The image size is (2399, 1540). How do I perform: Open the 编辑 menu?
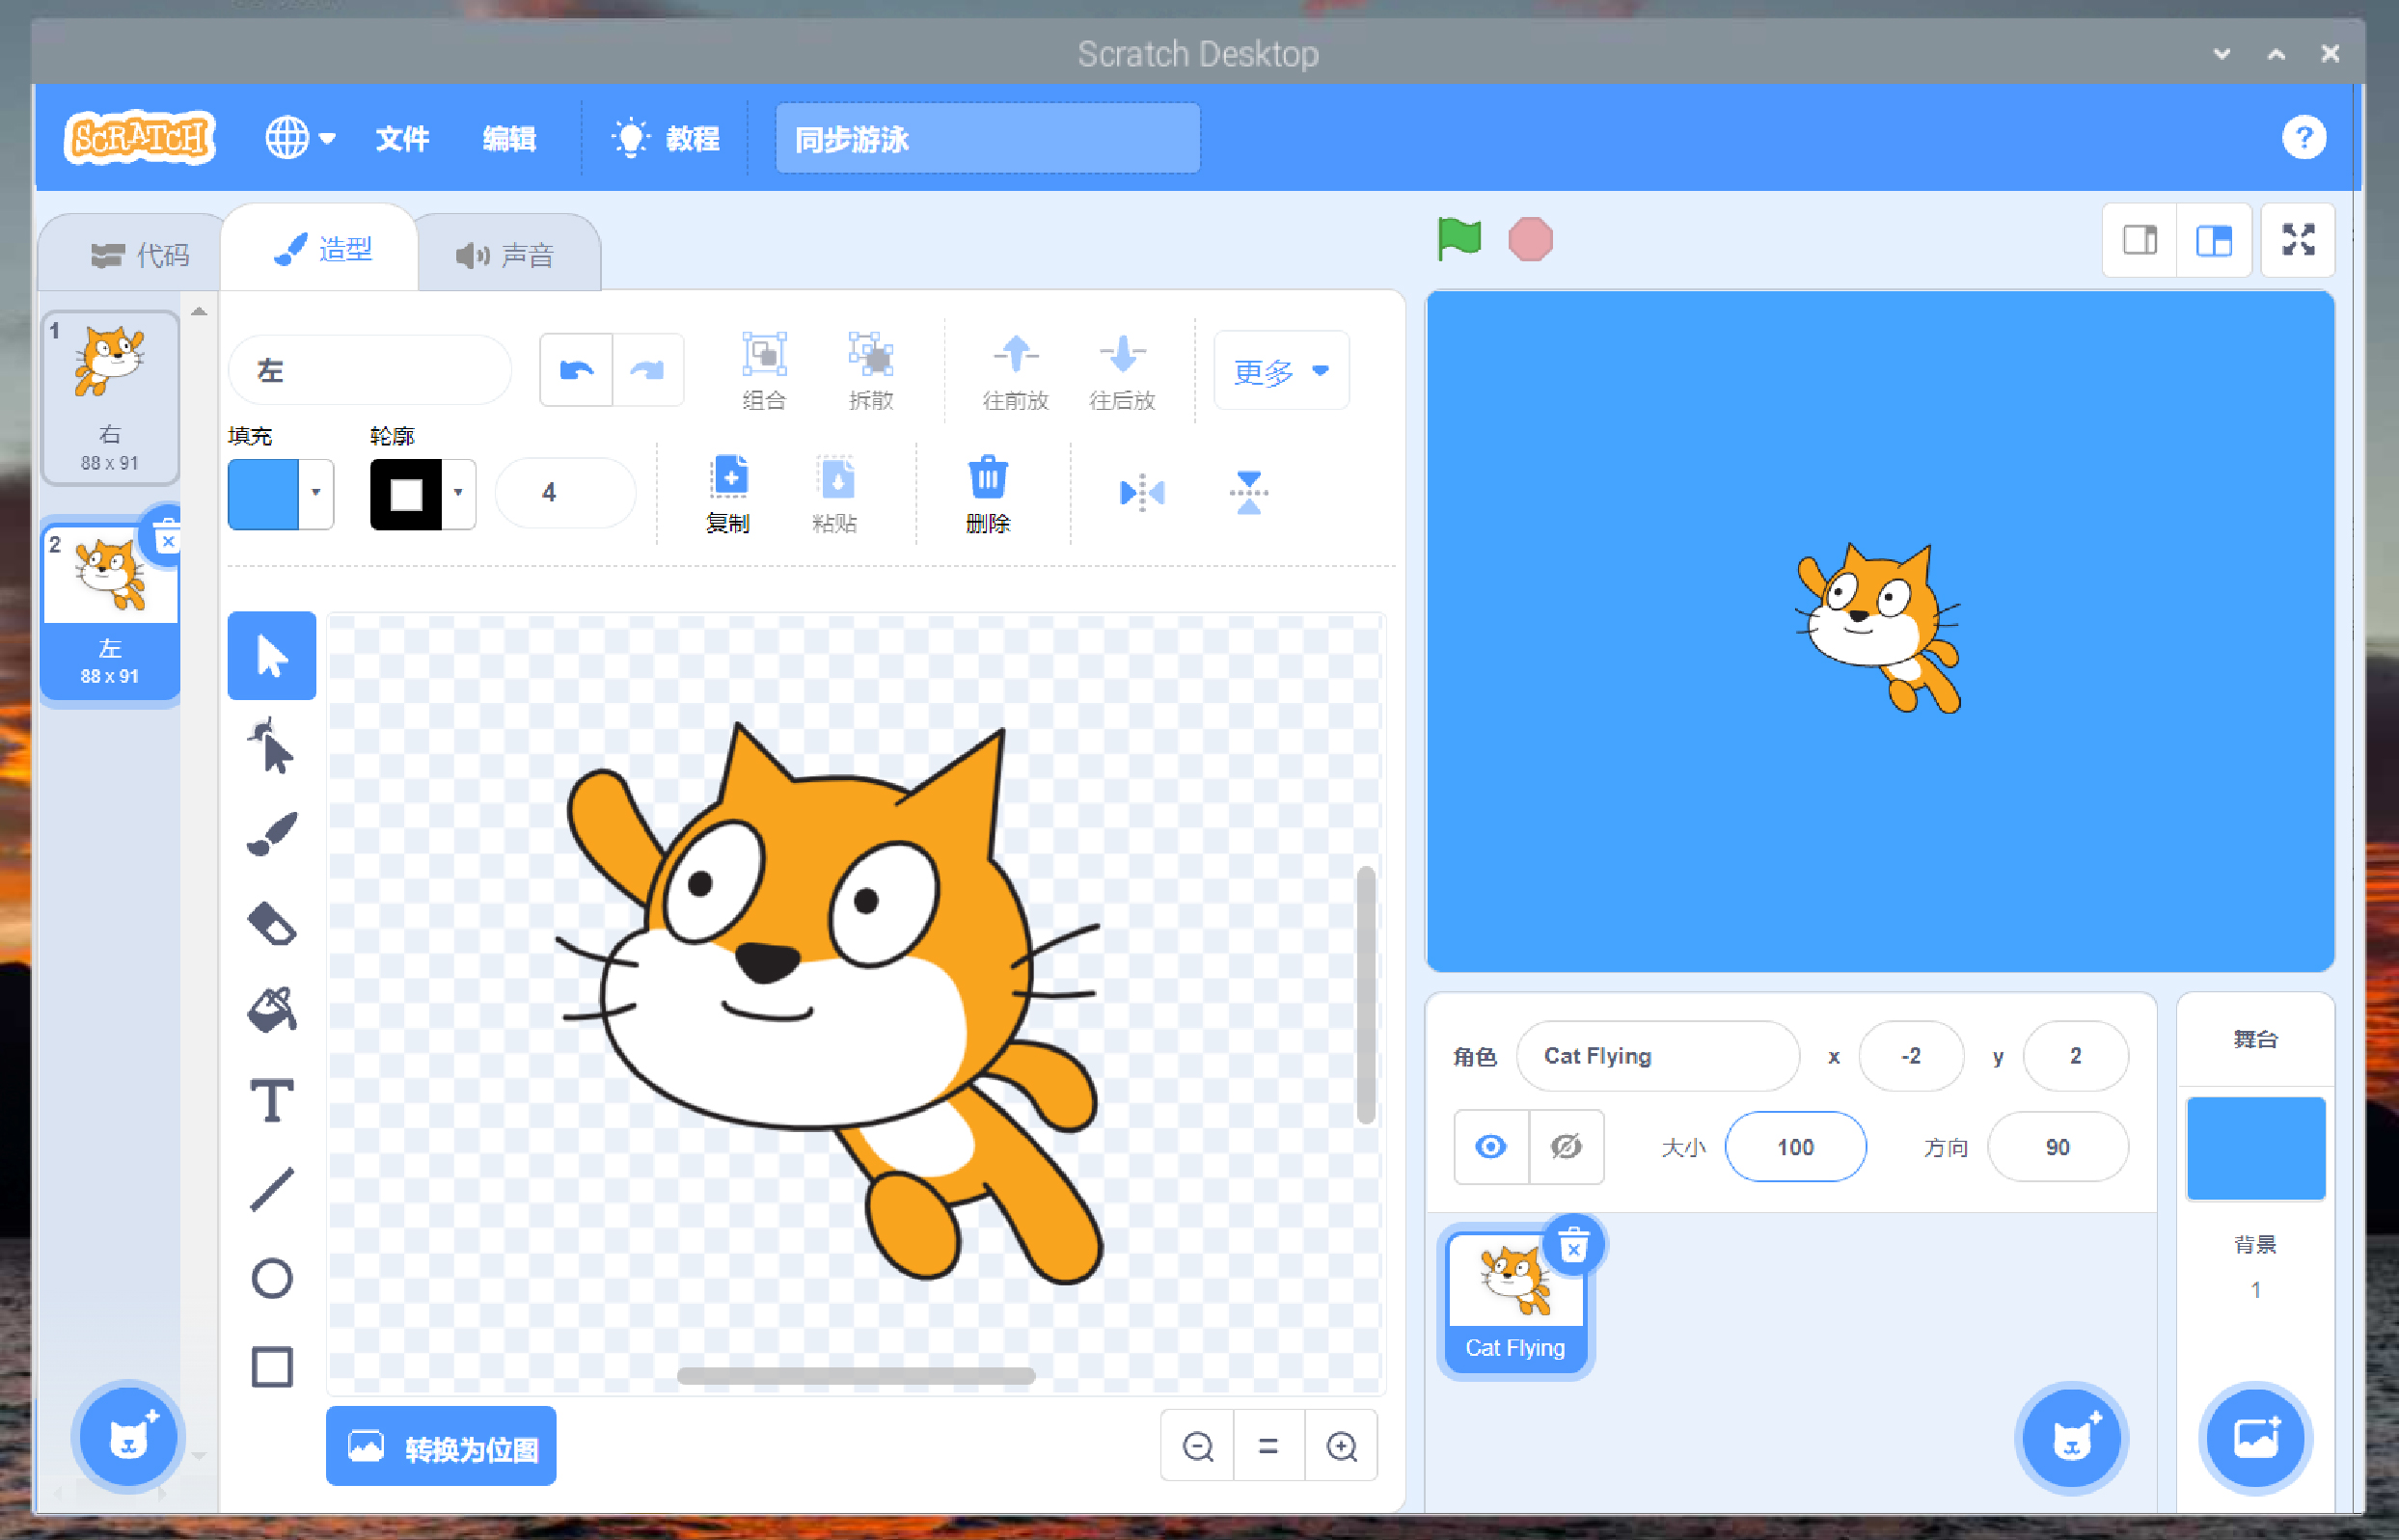[509, 138]
